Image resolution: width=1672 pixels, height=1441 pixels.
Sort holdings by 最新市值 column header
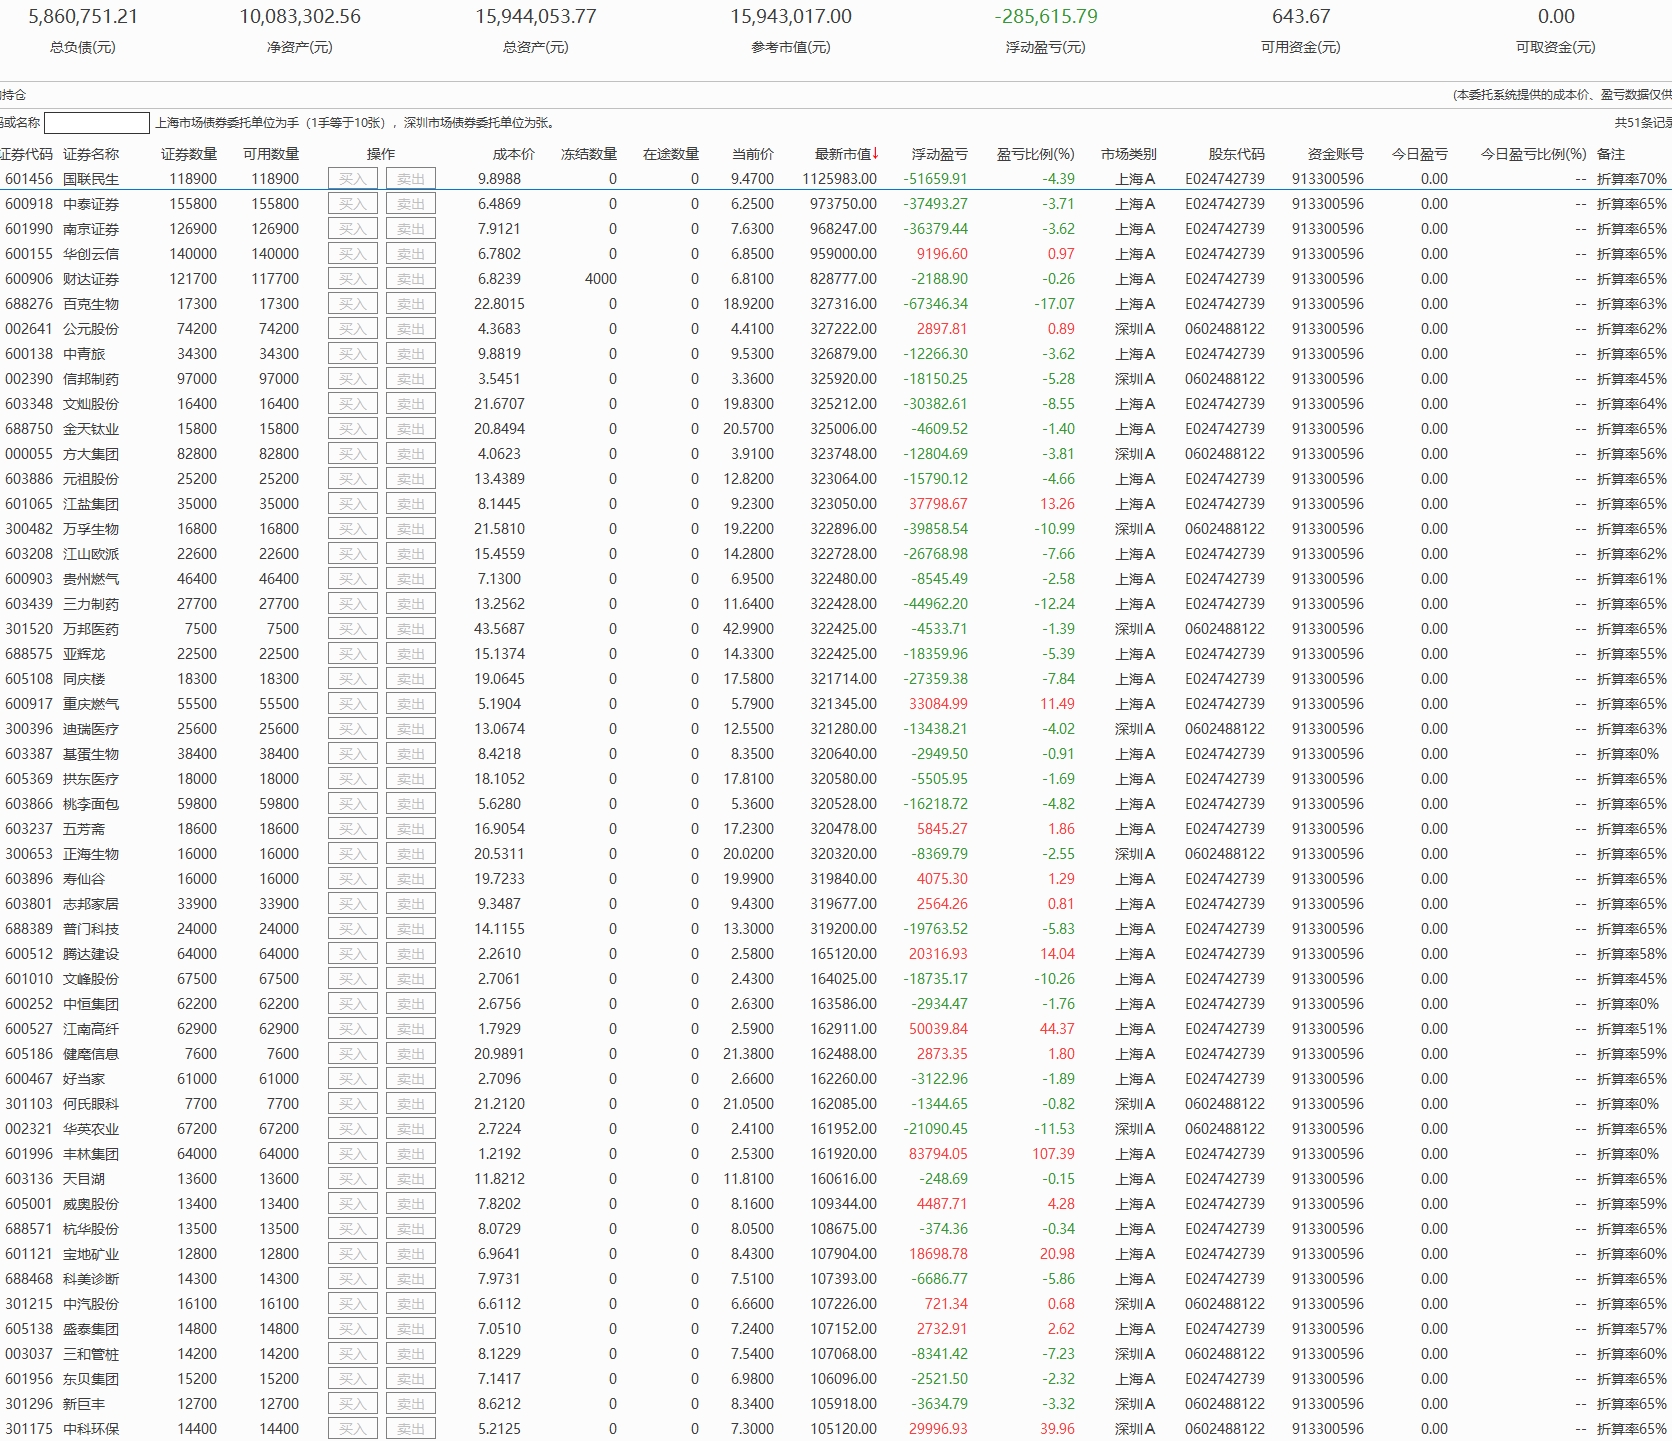[x=845, y=154]
